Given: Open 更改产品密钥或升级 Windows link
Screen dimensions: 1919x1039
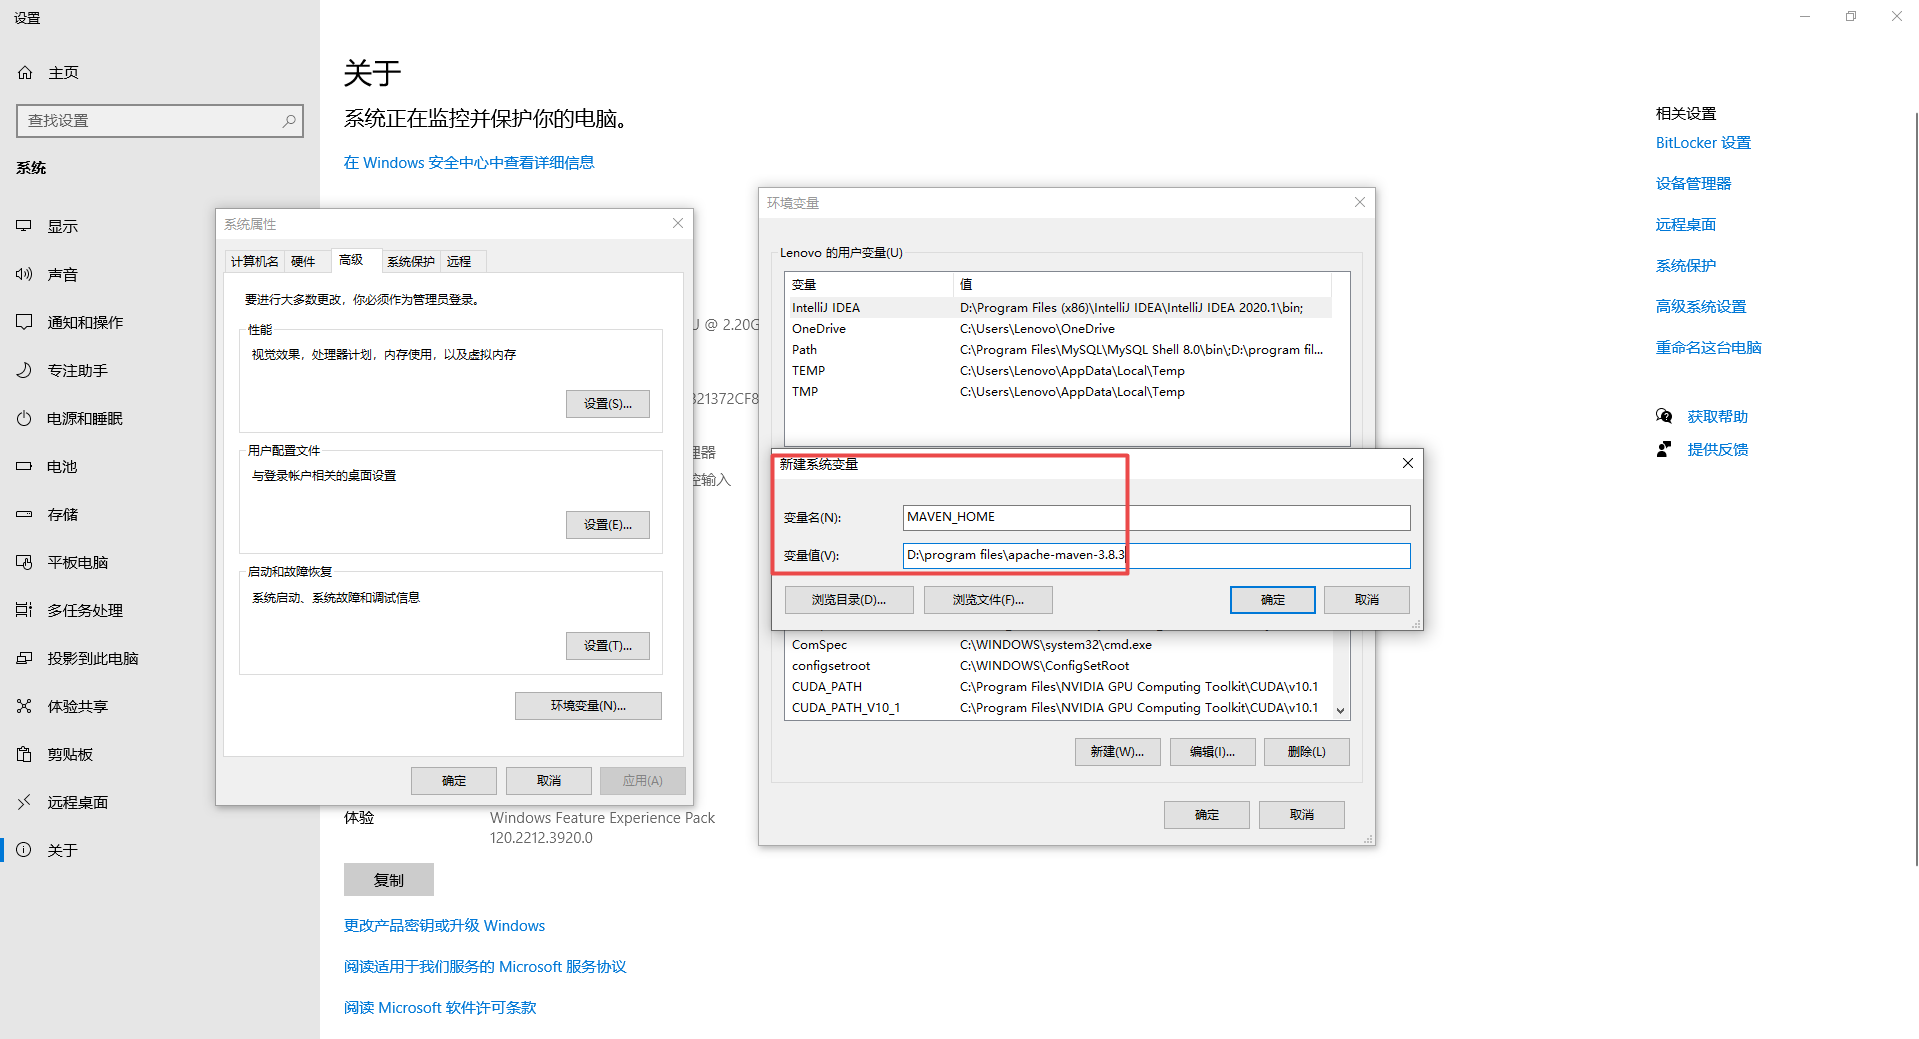Looking at the screenshot, I should click(444, 926).
